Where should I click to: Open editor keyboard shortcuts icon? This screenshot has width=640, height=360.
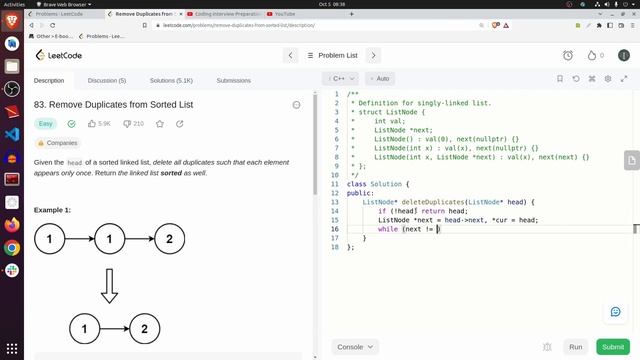point(592,78)
